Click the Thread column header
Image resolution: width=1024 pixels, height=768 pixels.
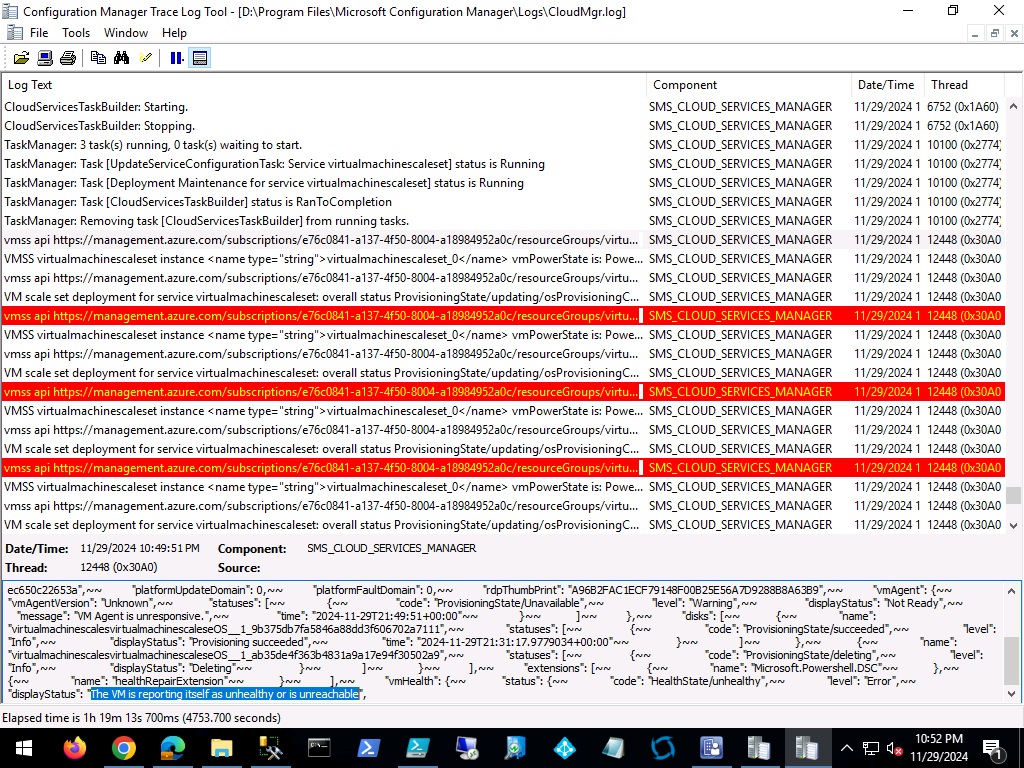click(x=964, y=85)
